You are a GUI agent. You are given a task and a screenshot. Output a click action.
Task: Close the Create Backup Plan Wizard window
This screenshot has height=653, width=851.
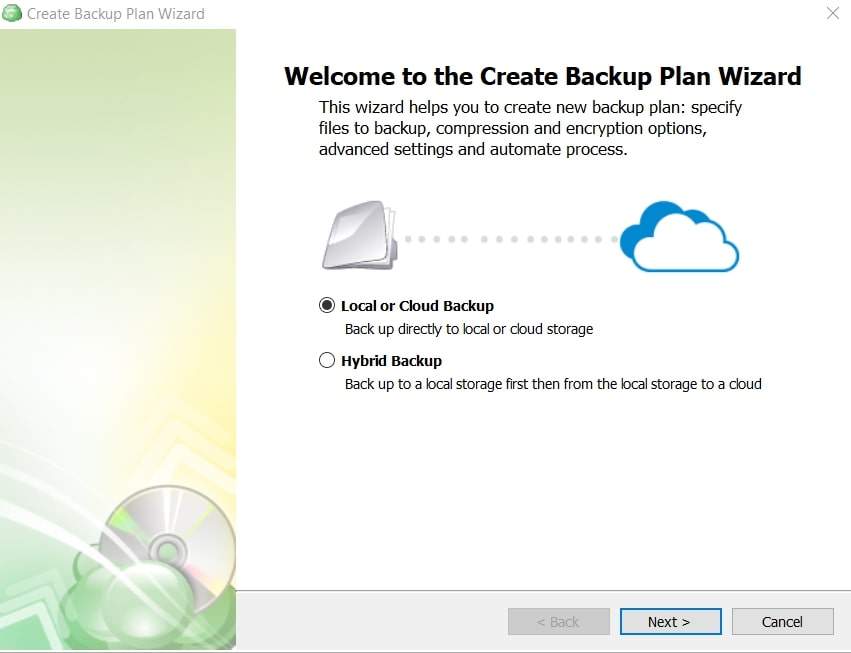pos(832,14)
